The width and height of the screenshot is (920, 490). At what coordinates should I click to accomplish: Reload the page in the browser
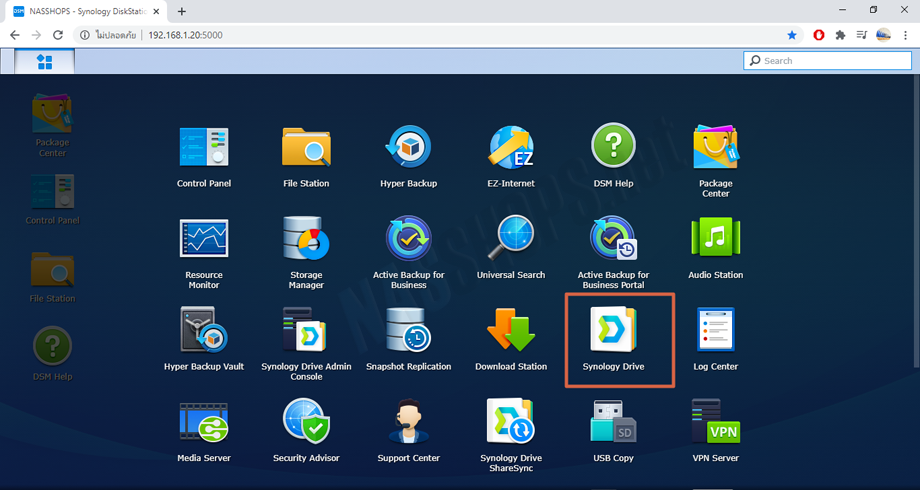click(x=58, y=35)
